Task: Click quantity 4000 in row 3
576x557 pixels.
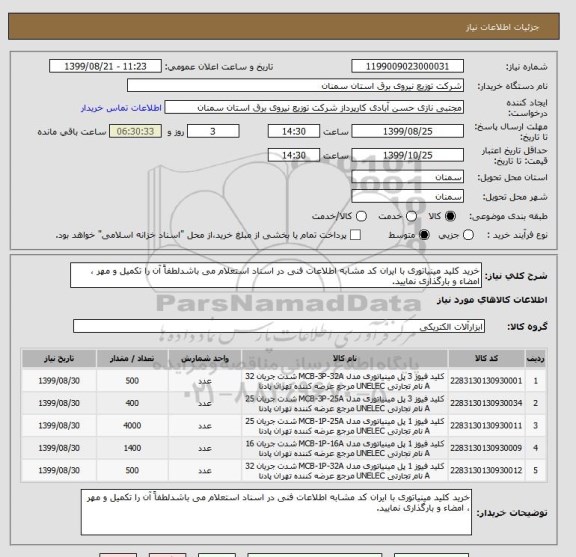Action: click(132, 426)
